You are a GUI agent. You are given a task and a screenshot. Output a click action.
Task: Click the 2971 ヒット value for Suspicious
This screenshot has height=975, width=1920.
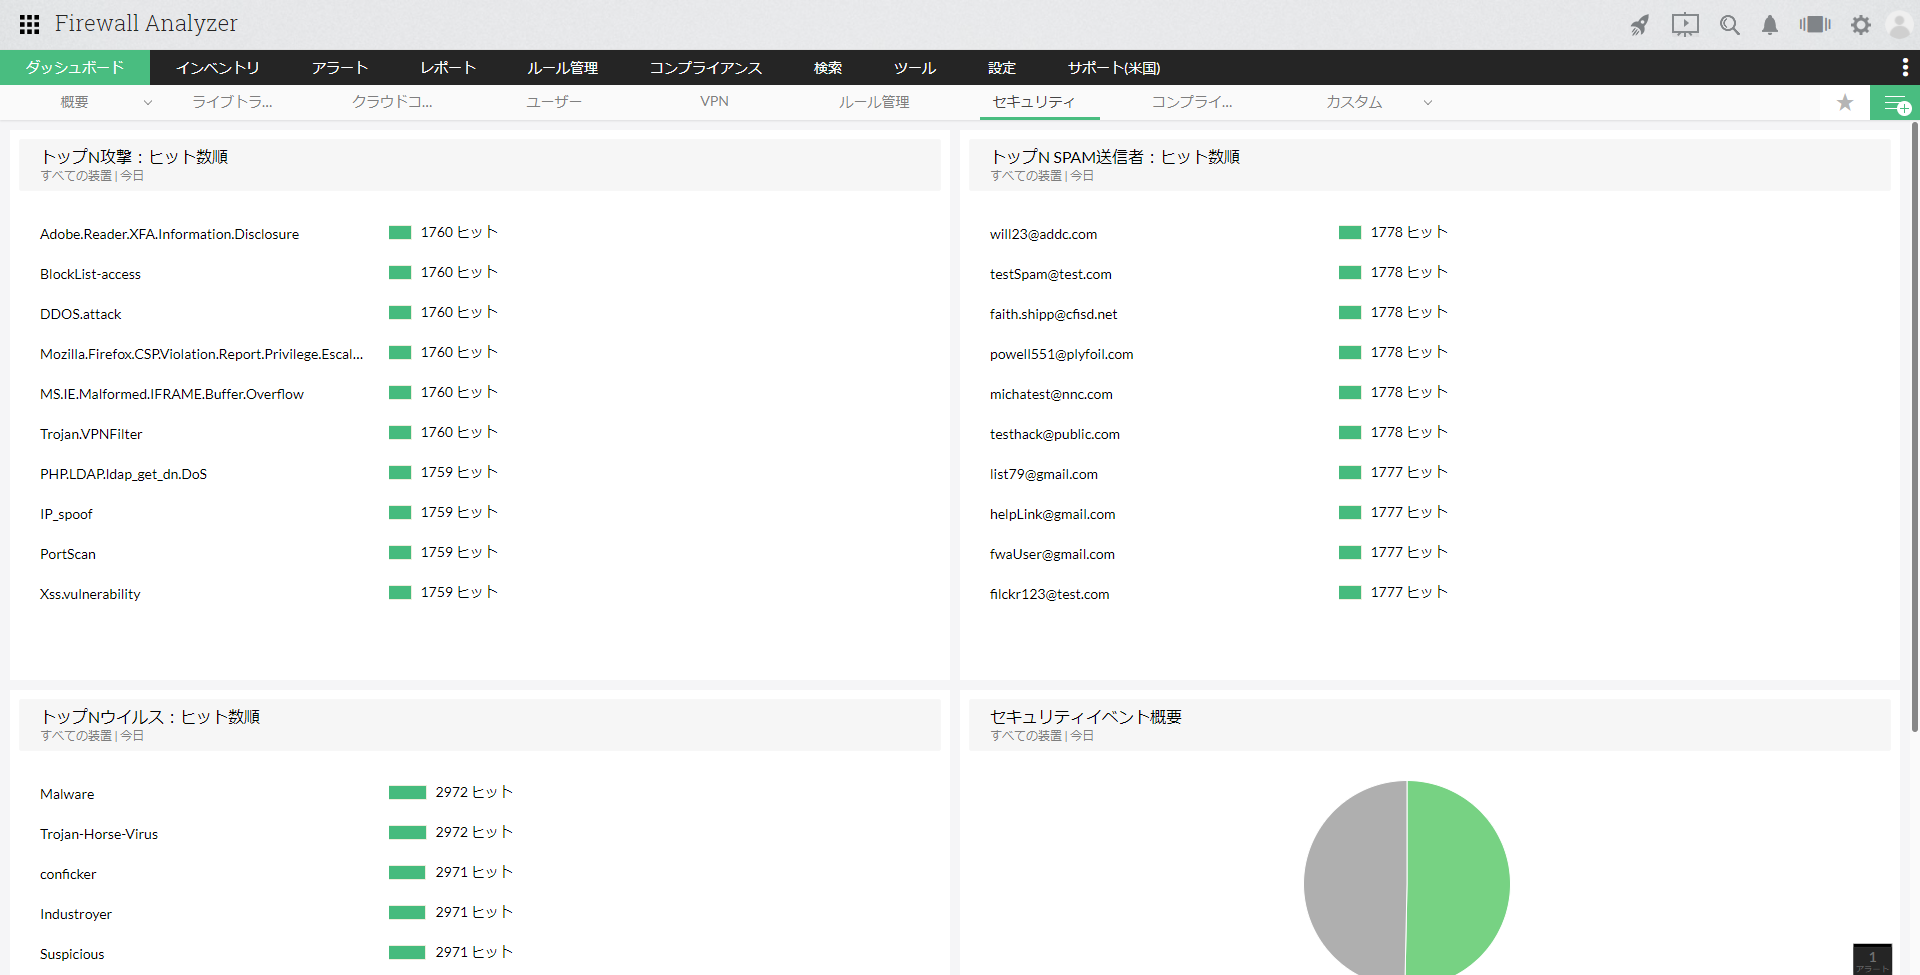pos(474,952)
